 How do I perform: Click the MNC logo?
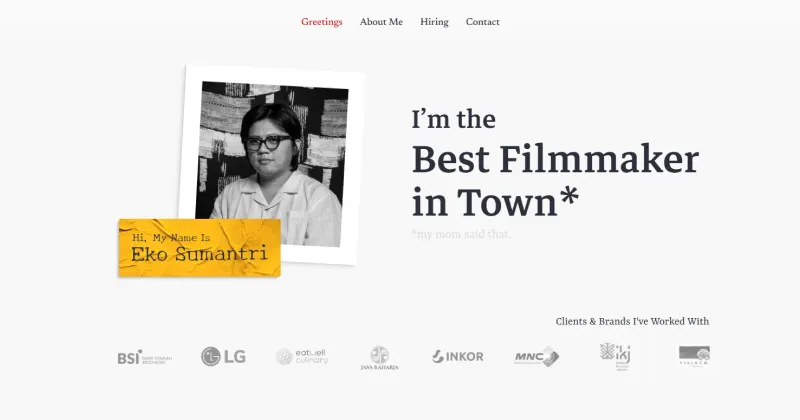[536, 357]
